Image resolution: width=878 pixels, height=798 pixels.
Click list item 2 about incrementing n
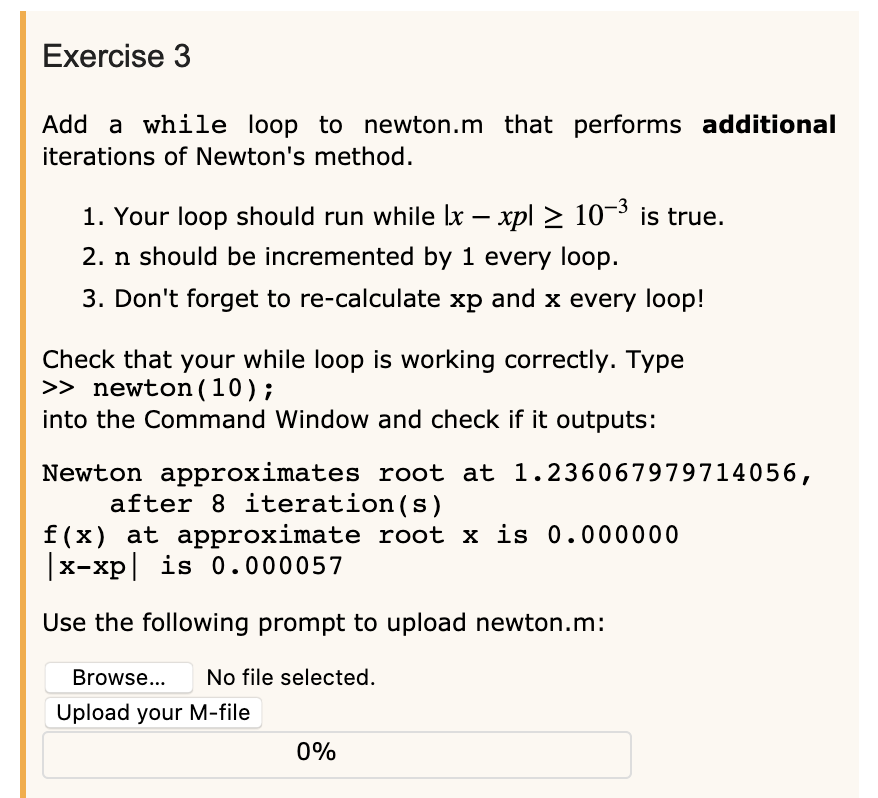(351, 257)
